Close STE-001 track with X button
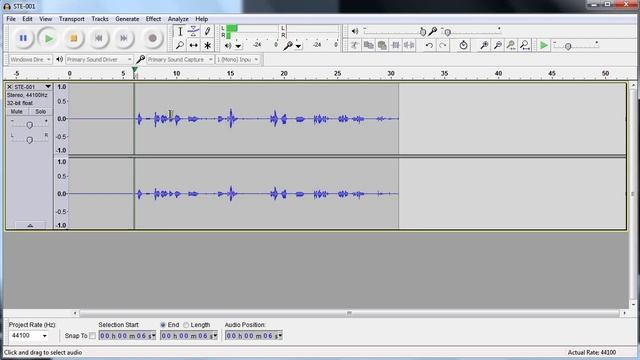Screen dimensions: 640x360 pos(9,87)
